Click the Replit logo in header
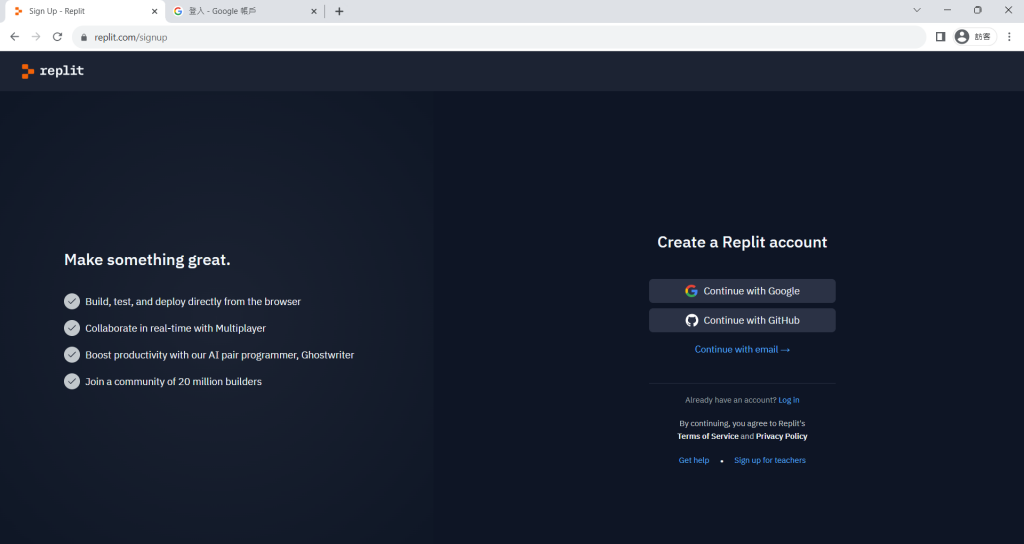1024x544 pixels. (x=52, y=71)
